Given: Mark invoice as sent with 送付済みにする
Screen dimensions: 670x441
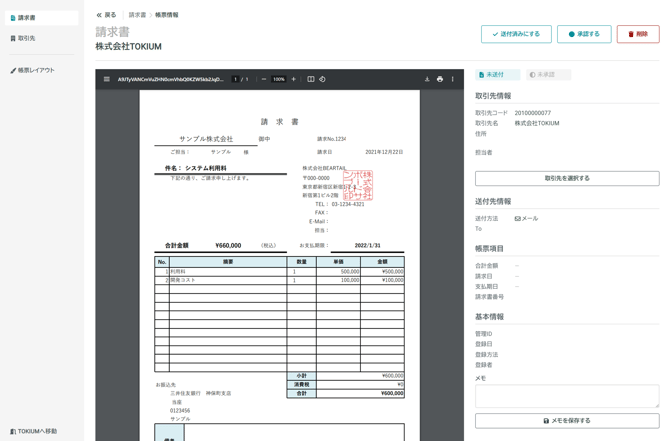Looking at the screenshot, I should [x=516, y=34].
